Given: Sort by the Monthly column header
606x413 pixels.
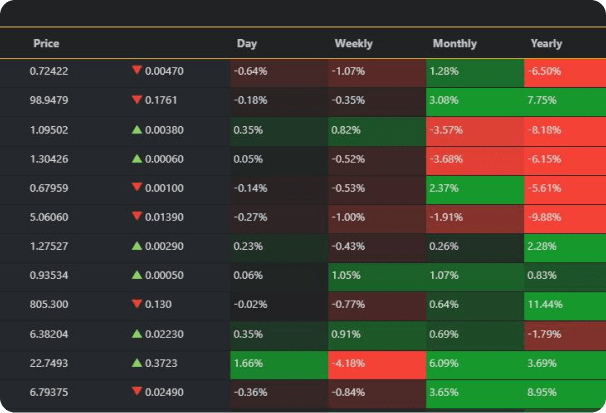Looking at the screenshot, I should (x=454, y=43).
